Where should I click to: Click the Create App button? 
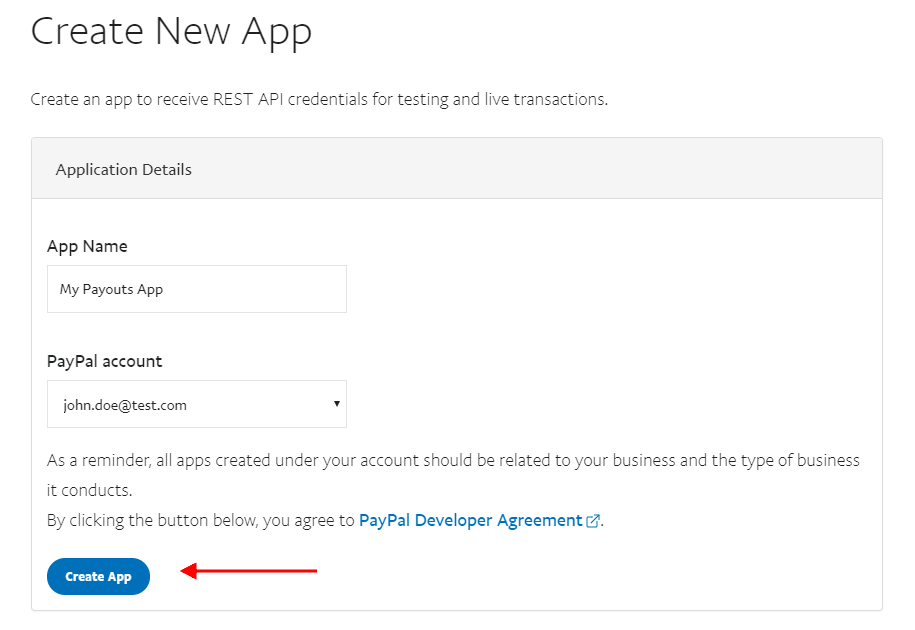[x=98, y=576]
